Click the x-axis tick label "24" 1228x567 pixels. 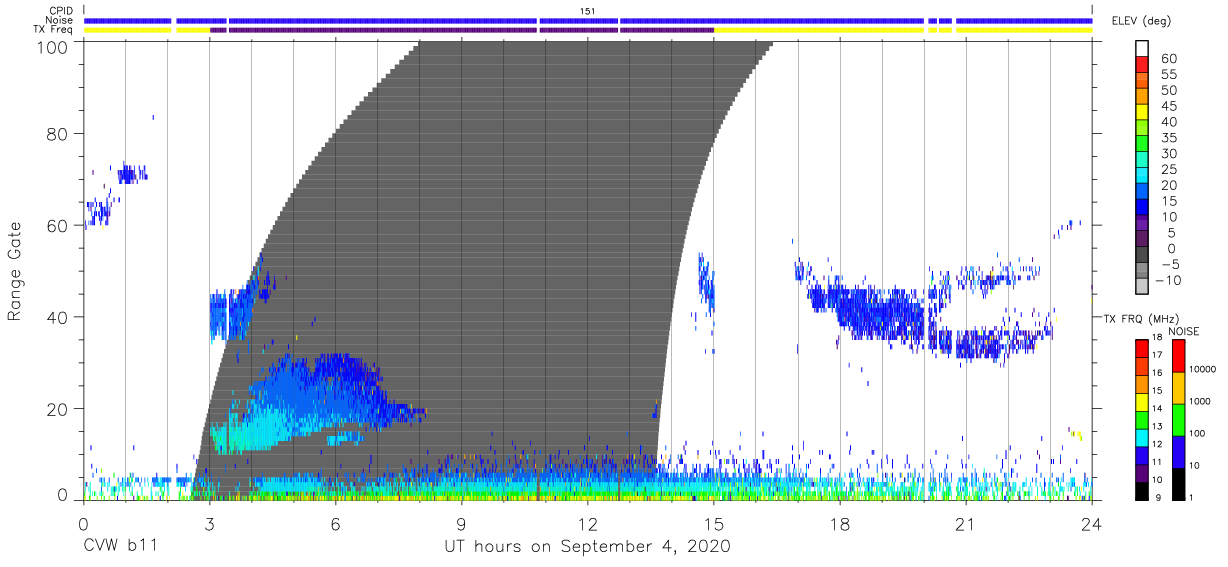1091,523
